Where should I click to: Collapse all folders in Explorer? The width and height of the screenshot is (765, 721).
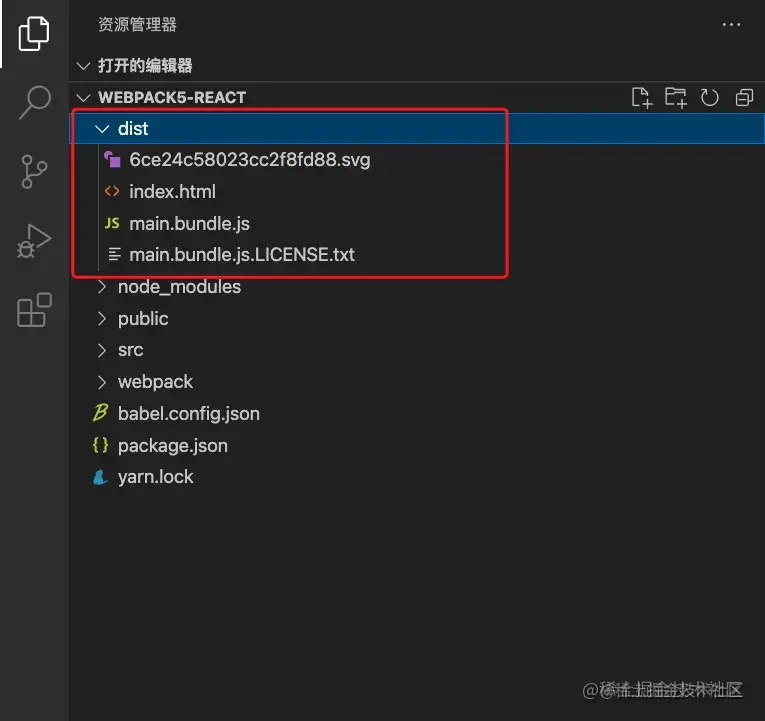744,98
